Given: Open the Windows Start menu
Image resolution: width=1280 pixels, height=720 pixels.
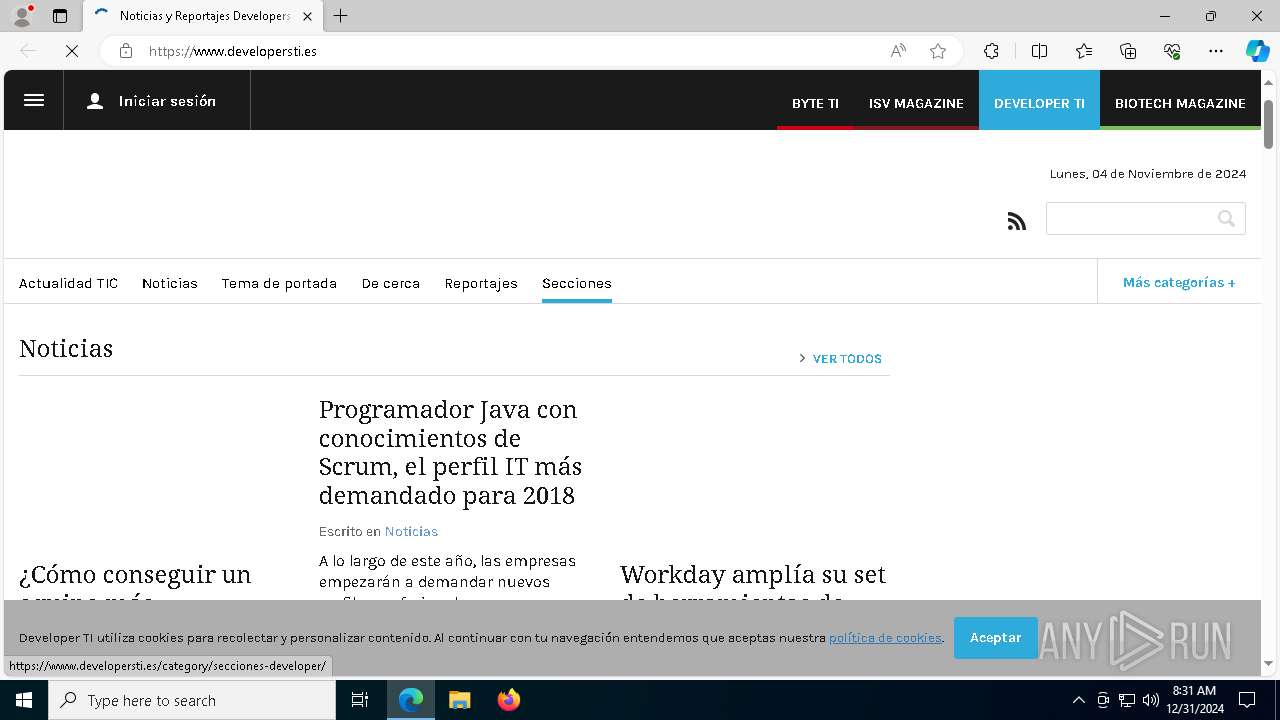Looking at the screenshot, I should tap(24, 700).
